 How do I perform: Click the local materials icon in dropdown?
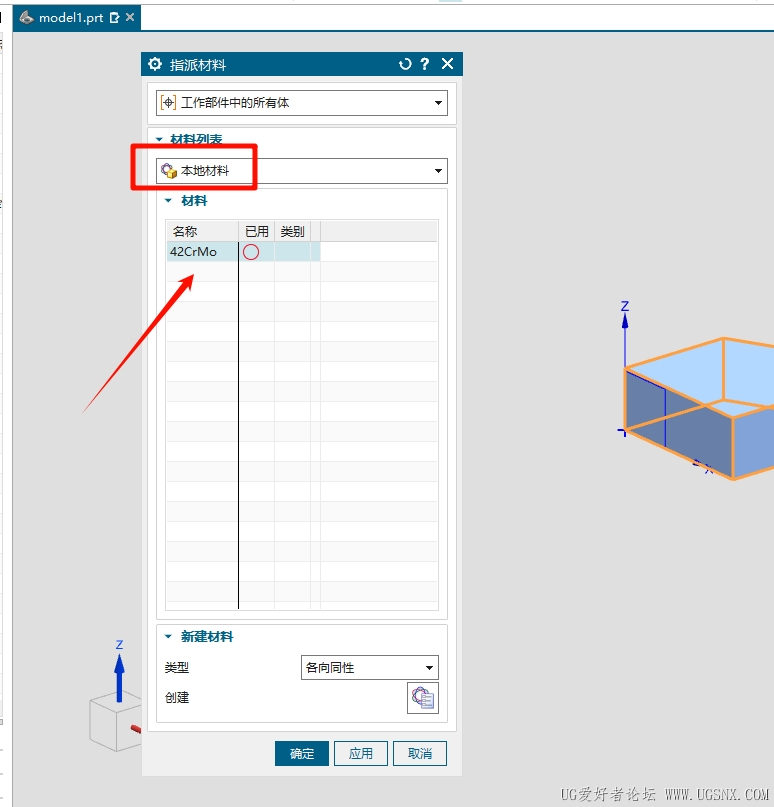pyautogui.click(x=169, y=171)
